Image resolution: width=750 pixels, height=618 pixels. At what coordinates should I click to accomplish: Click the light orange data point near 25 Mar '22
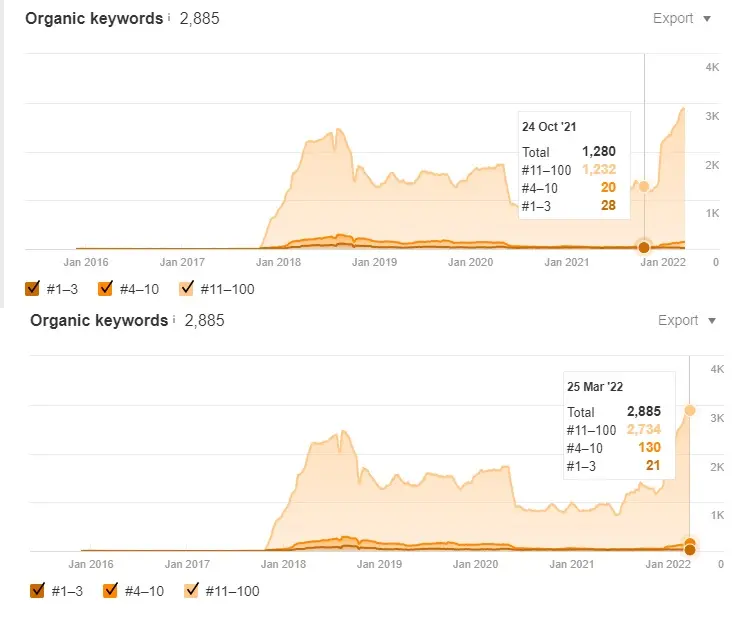(x=690, y=410)
